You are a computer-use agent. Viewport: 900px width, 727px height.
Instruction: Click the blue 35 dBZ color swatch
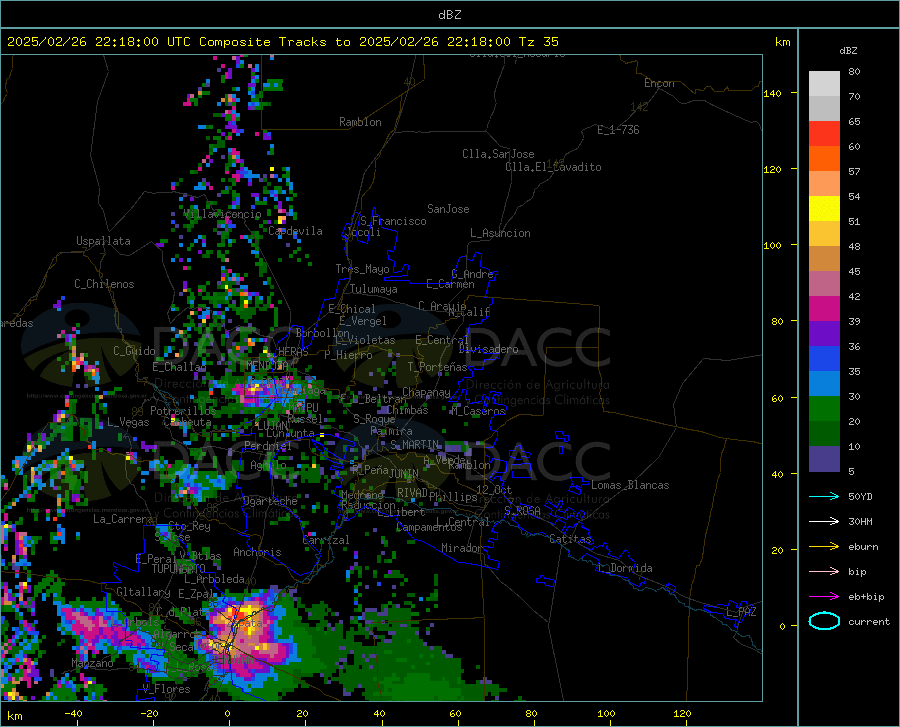(x=824, y=359)
